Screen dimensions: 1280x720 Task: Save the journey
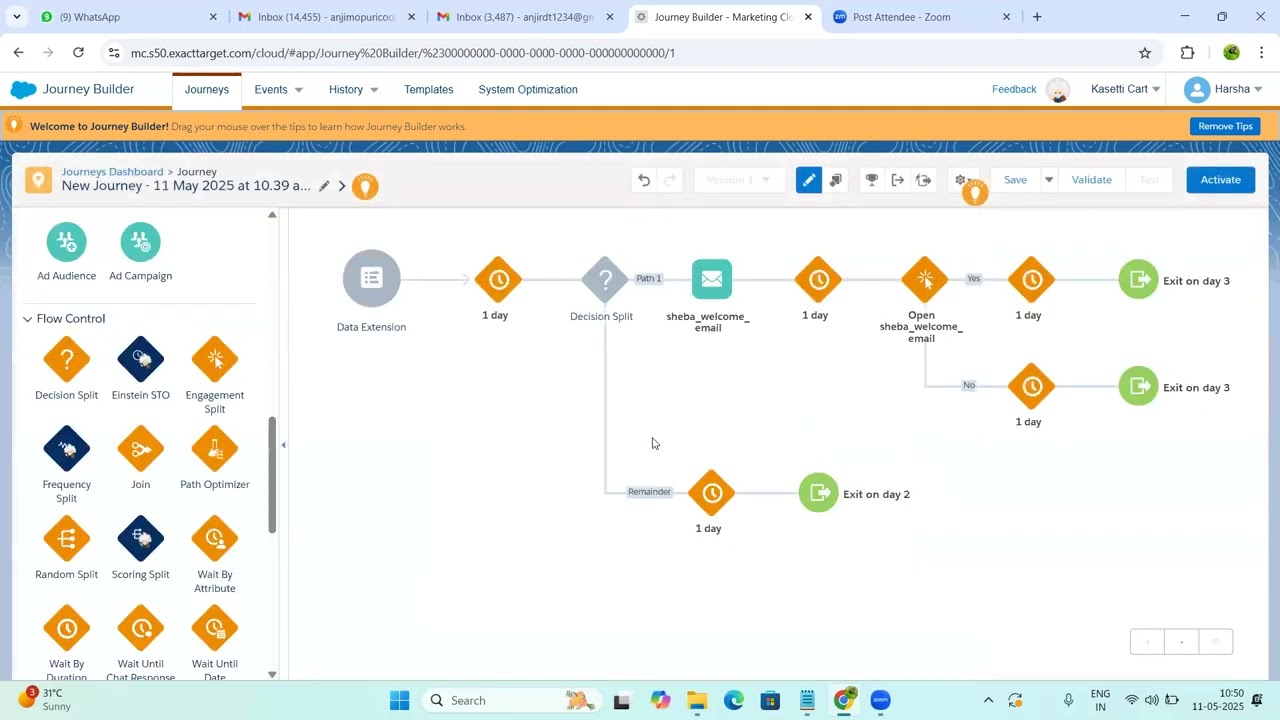[x=1015, y=180]
